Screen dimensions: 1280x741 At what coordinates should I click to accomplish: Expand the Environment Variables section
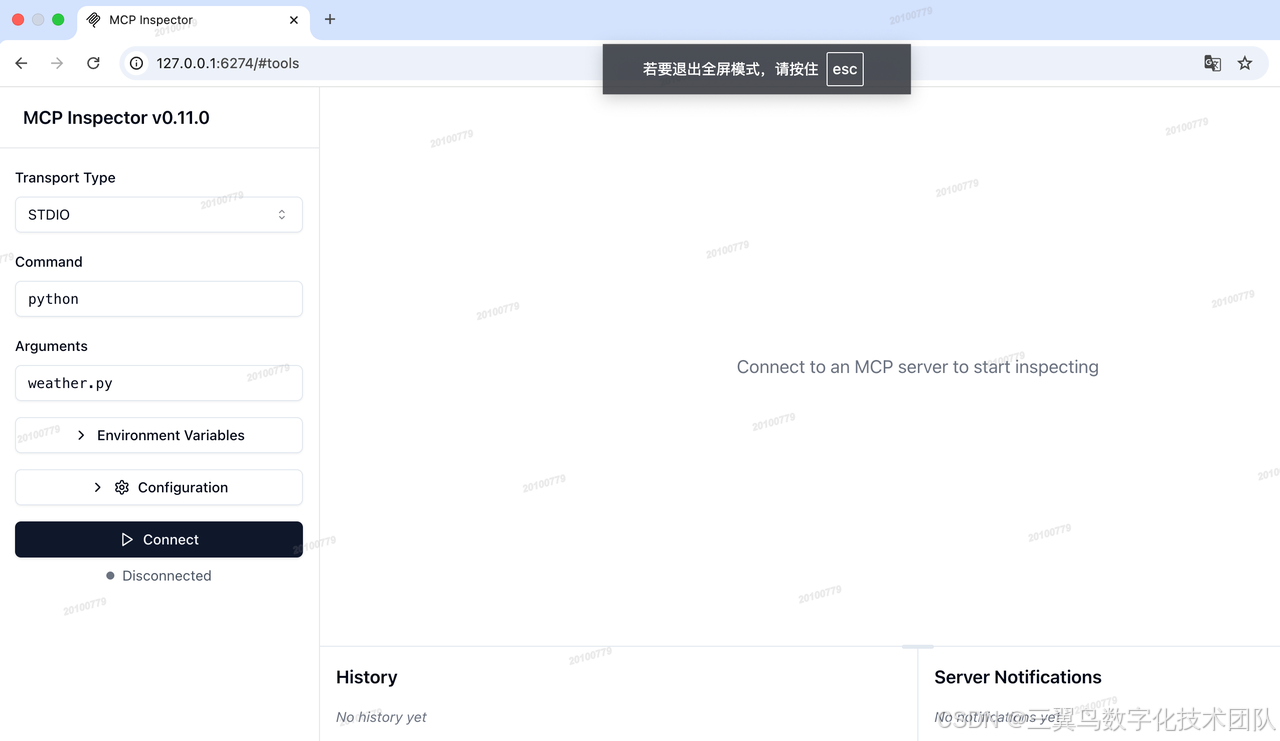coord(158,435)
